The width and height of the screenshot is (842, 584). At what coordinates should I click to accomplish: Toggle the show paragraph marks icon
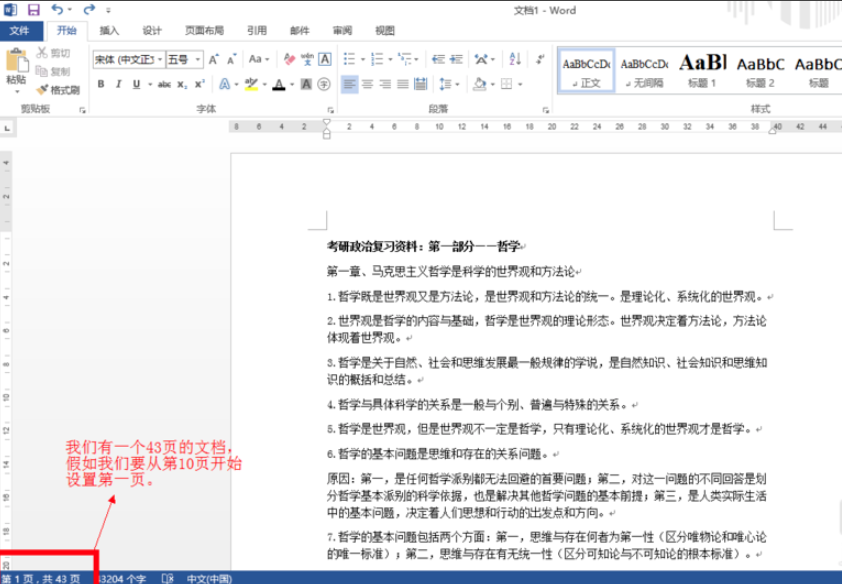click(x=538, y=60)
